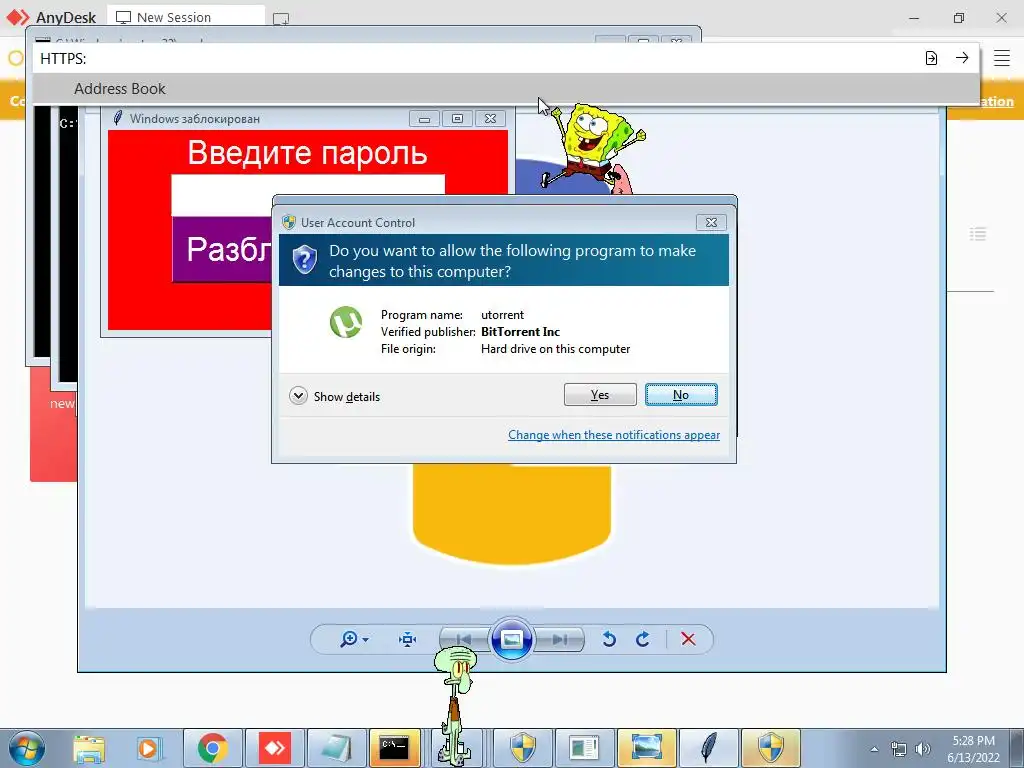Open Change when these notifications appear link
This screenshot has width=1024, height=768.
[614, 435]
